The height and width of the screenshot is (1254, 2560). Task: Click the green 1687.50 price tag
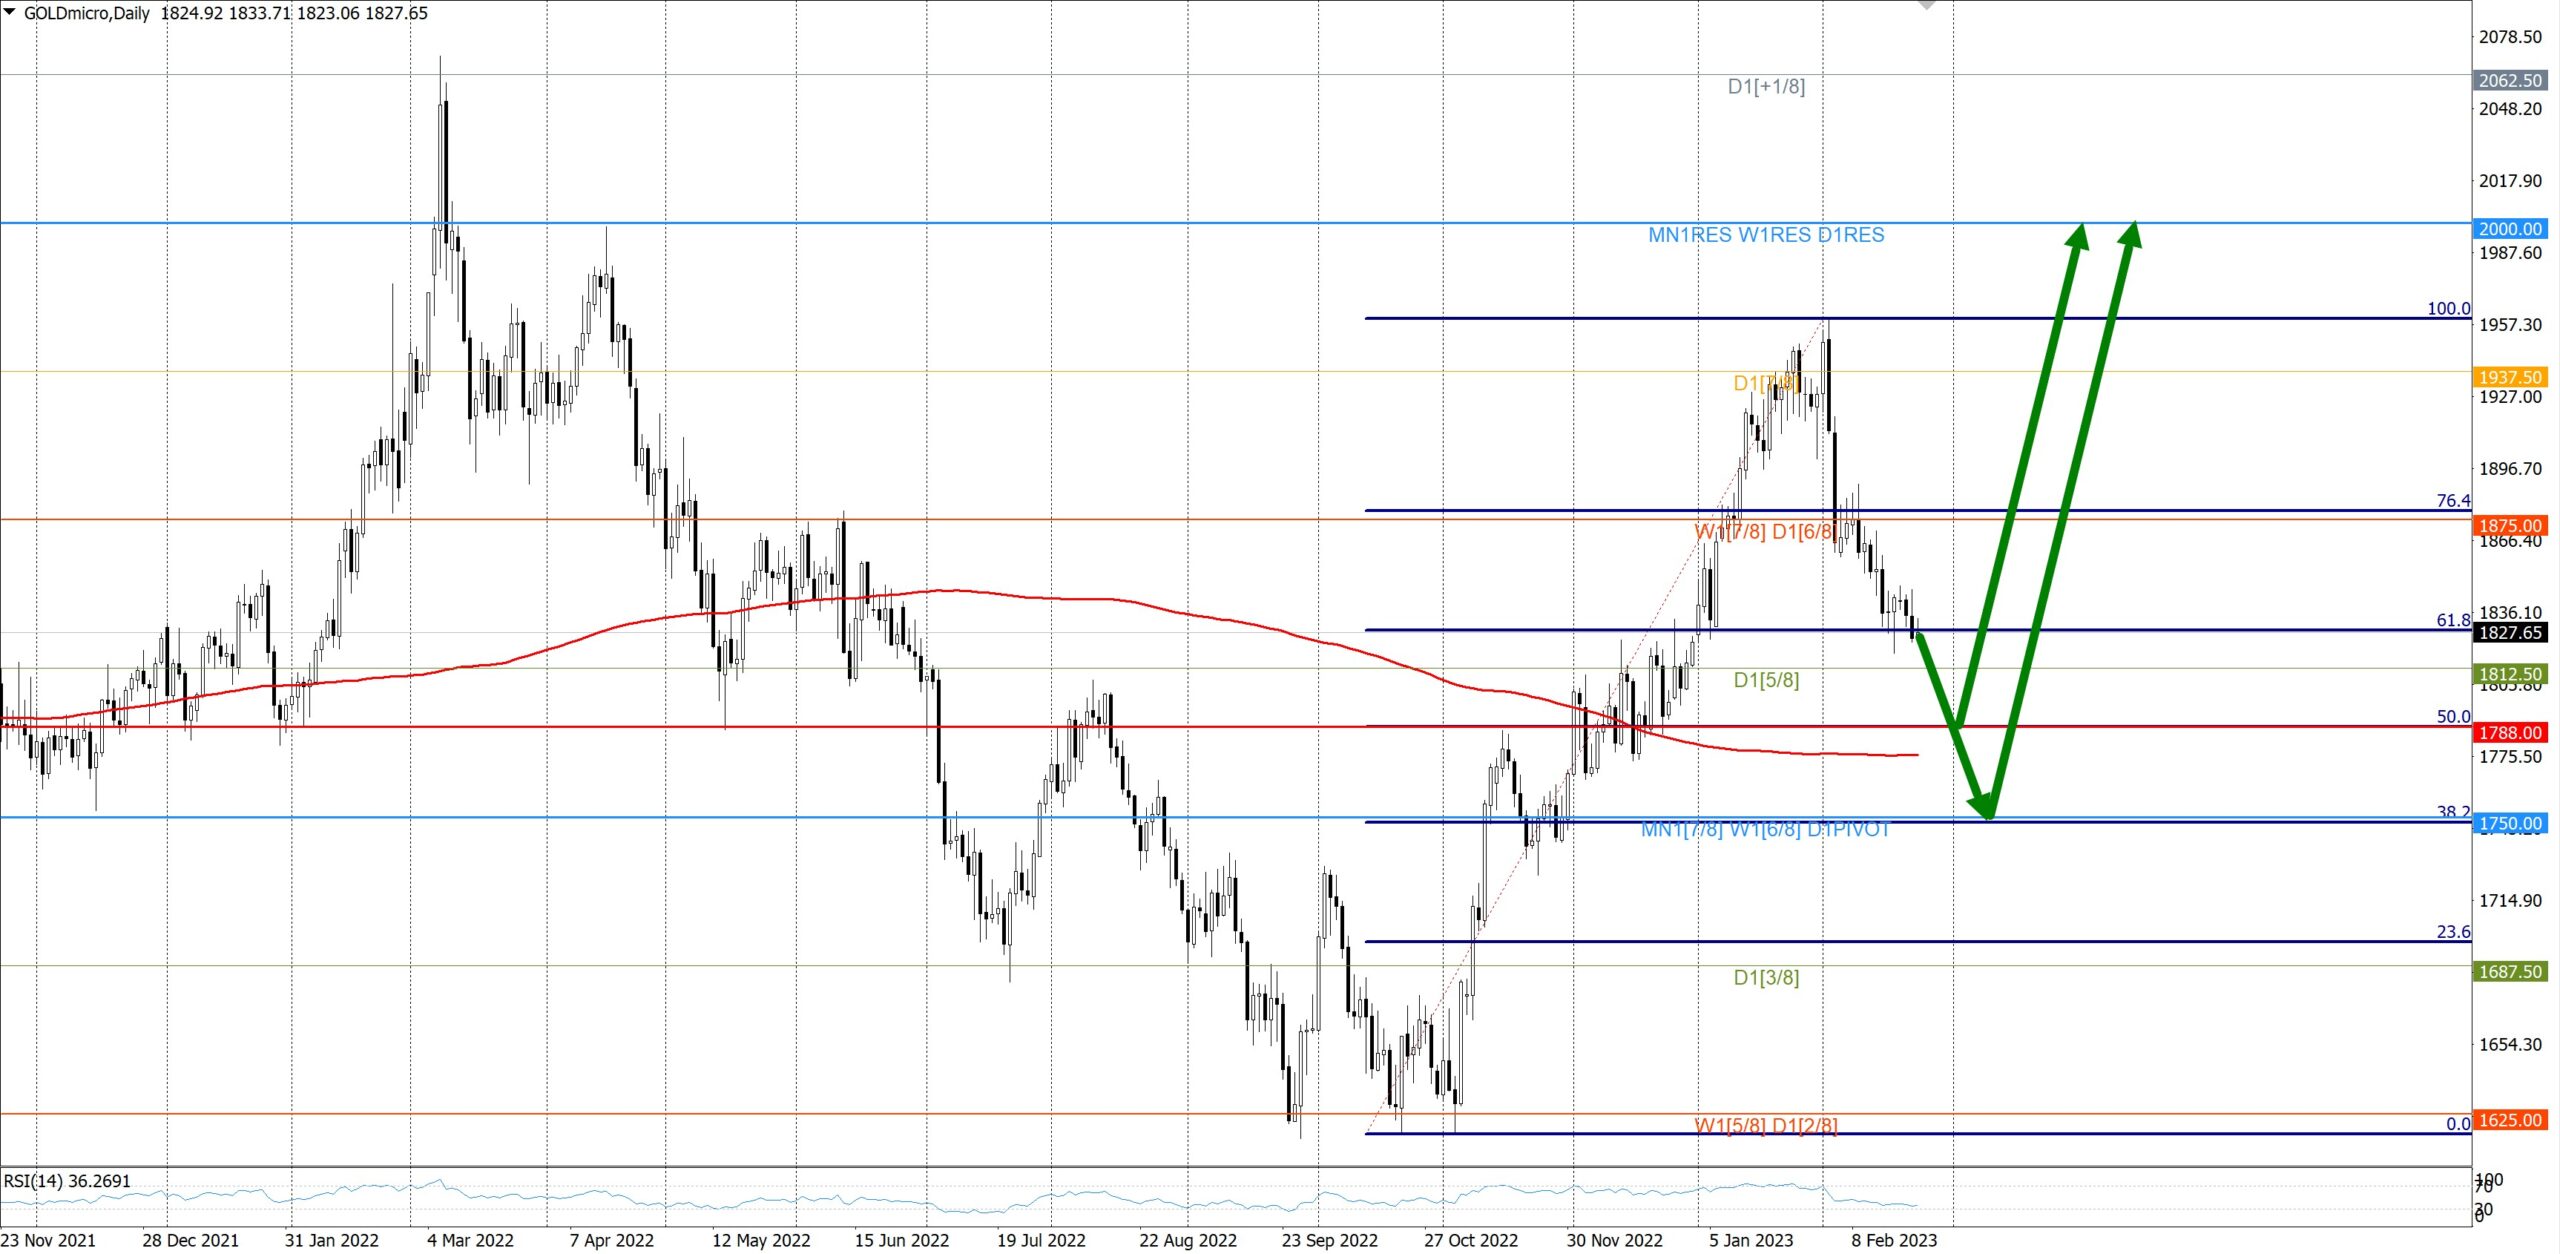(2509, 972)
